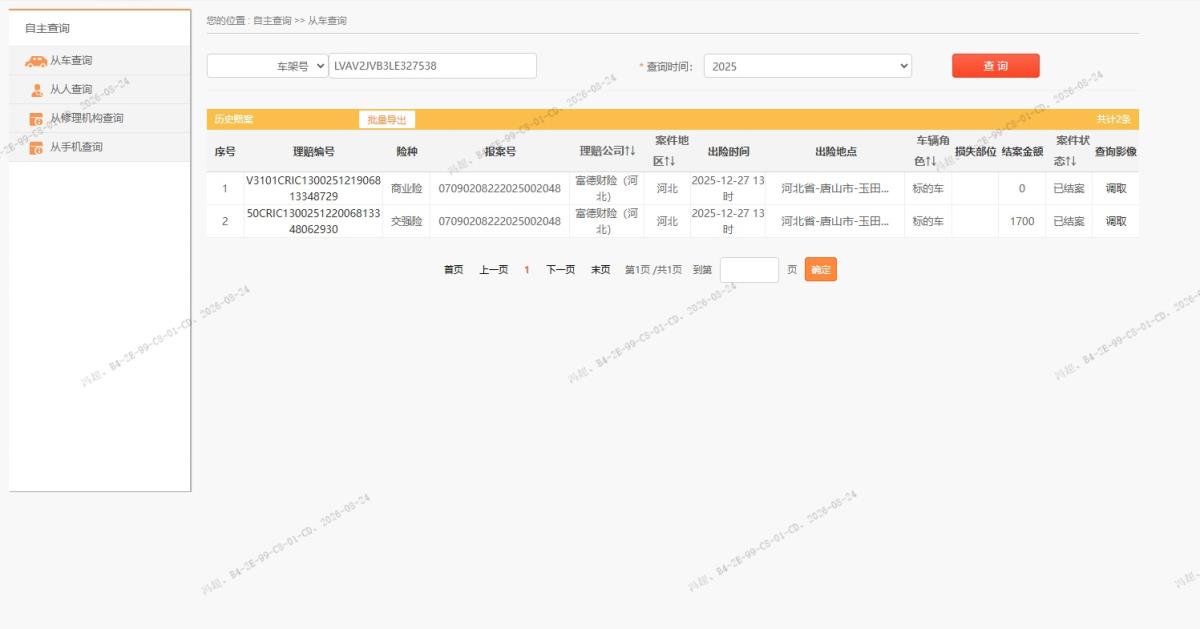Click the person icon beside 从人查询
This screenshot has width=1200, height=629.
click(37, 90)
